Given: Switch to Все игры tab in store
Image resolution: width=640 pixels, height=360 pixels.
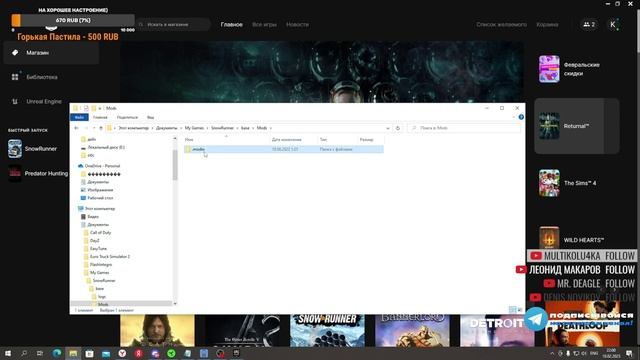Looking at the screenshot, I should 264,24.
